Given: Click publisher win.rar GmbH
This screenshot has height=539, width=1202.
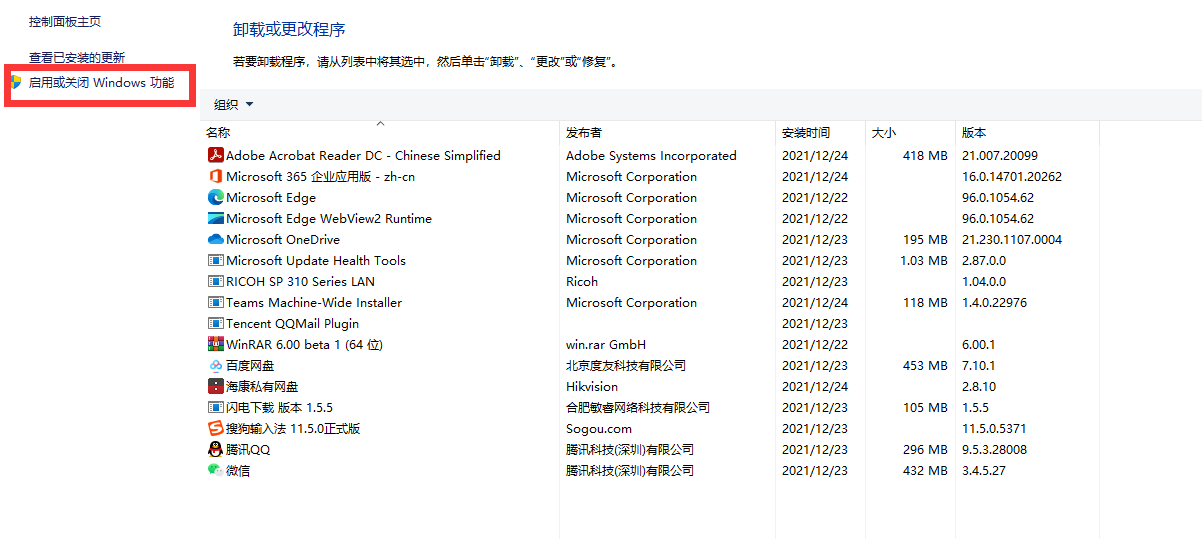Looking at the screenshot, I should click(x=606, y=344).
